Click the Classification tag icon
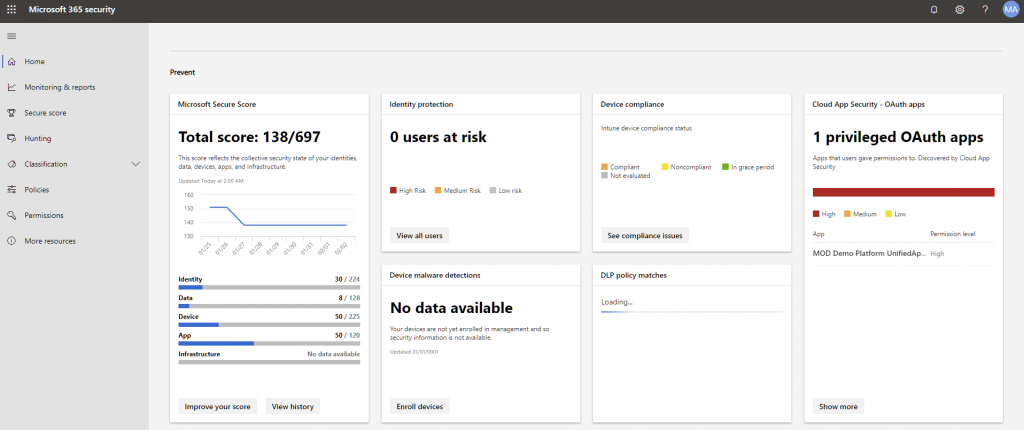Image resolution: width=1024 pixels, height=430 pixels. click(x=11, y=164)
